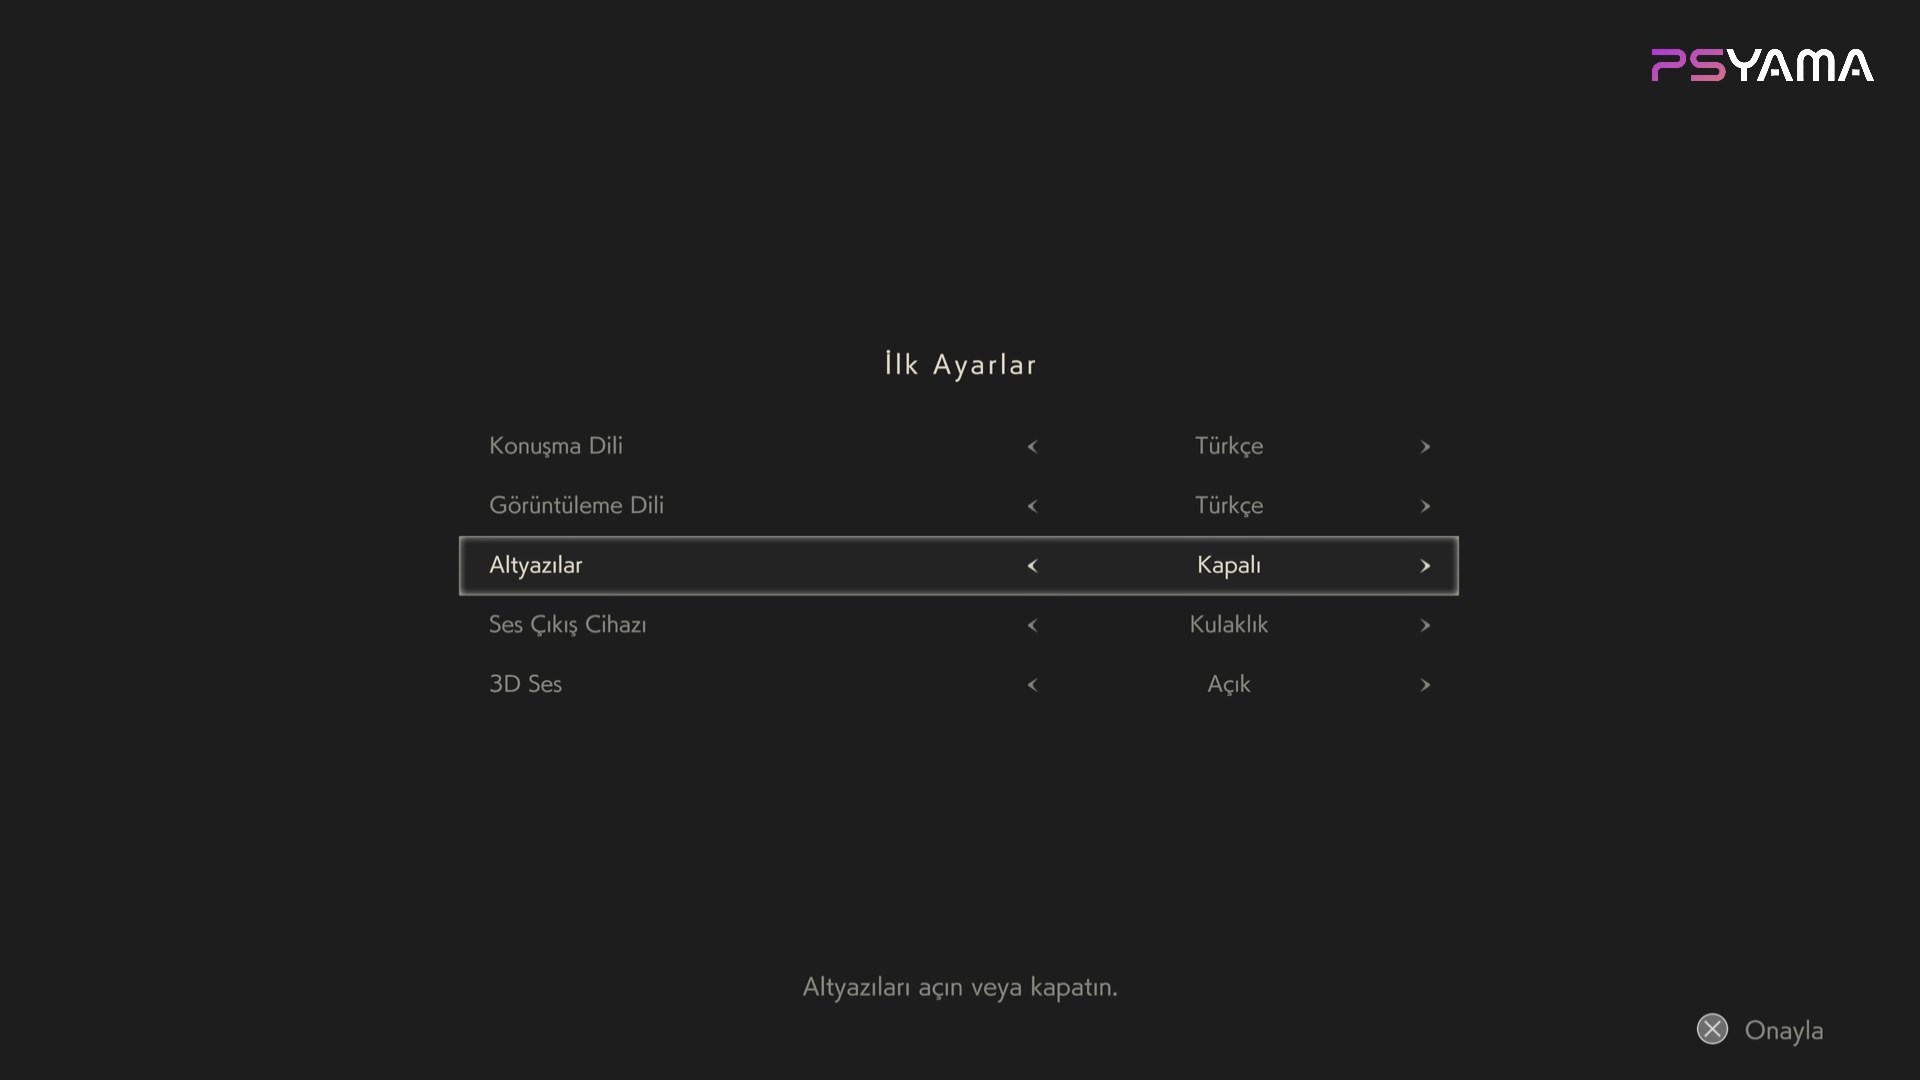The height and width of the screenshot is (1080, 1920).
Task: Click left arrow for Ses Çıkış Cihazı
Action: click(x=1032, y=625)
